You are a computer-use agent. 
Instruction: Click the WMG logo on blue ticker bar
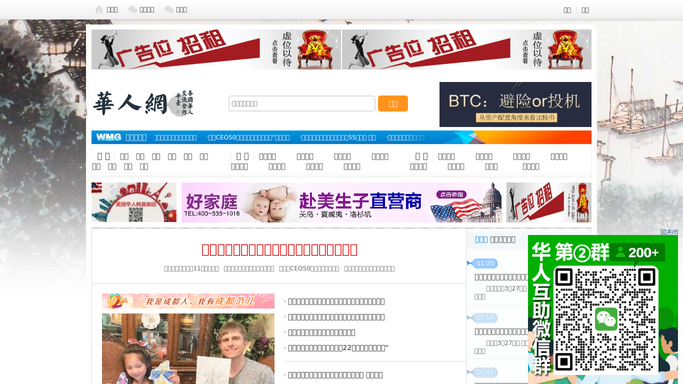click(108, 137)
